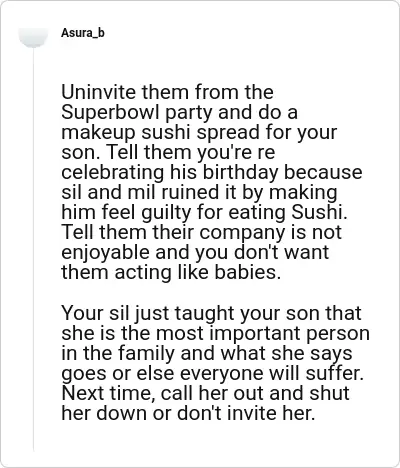The image size is (400, 468).
Task: Click the commenter's avatar image
Action: [33, 36]
